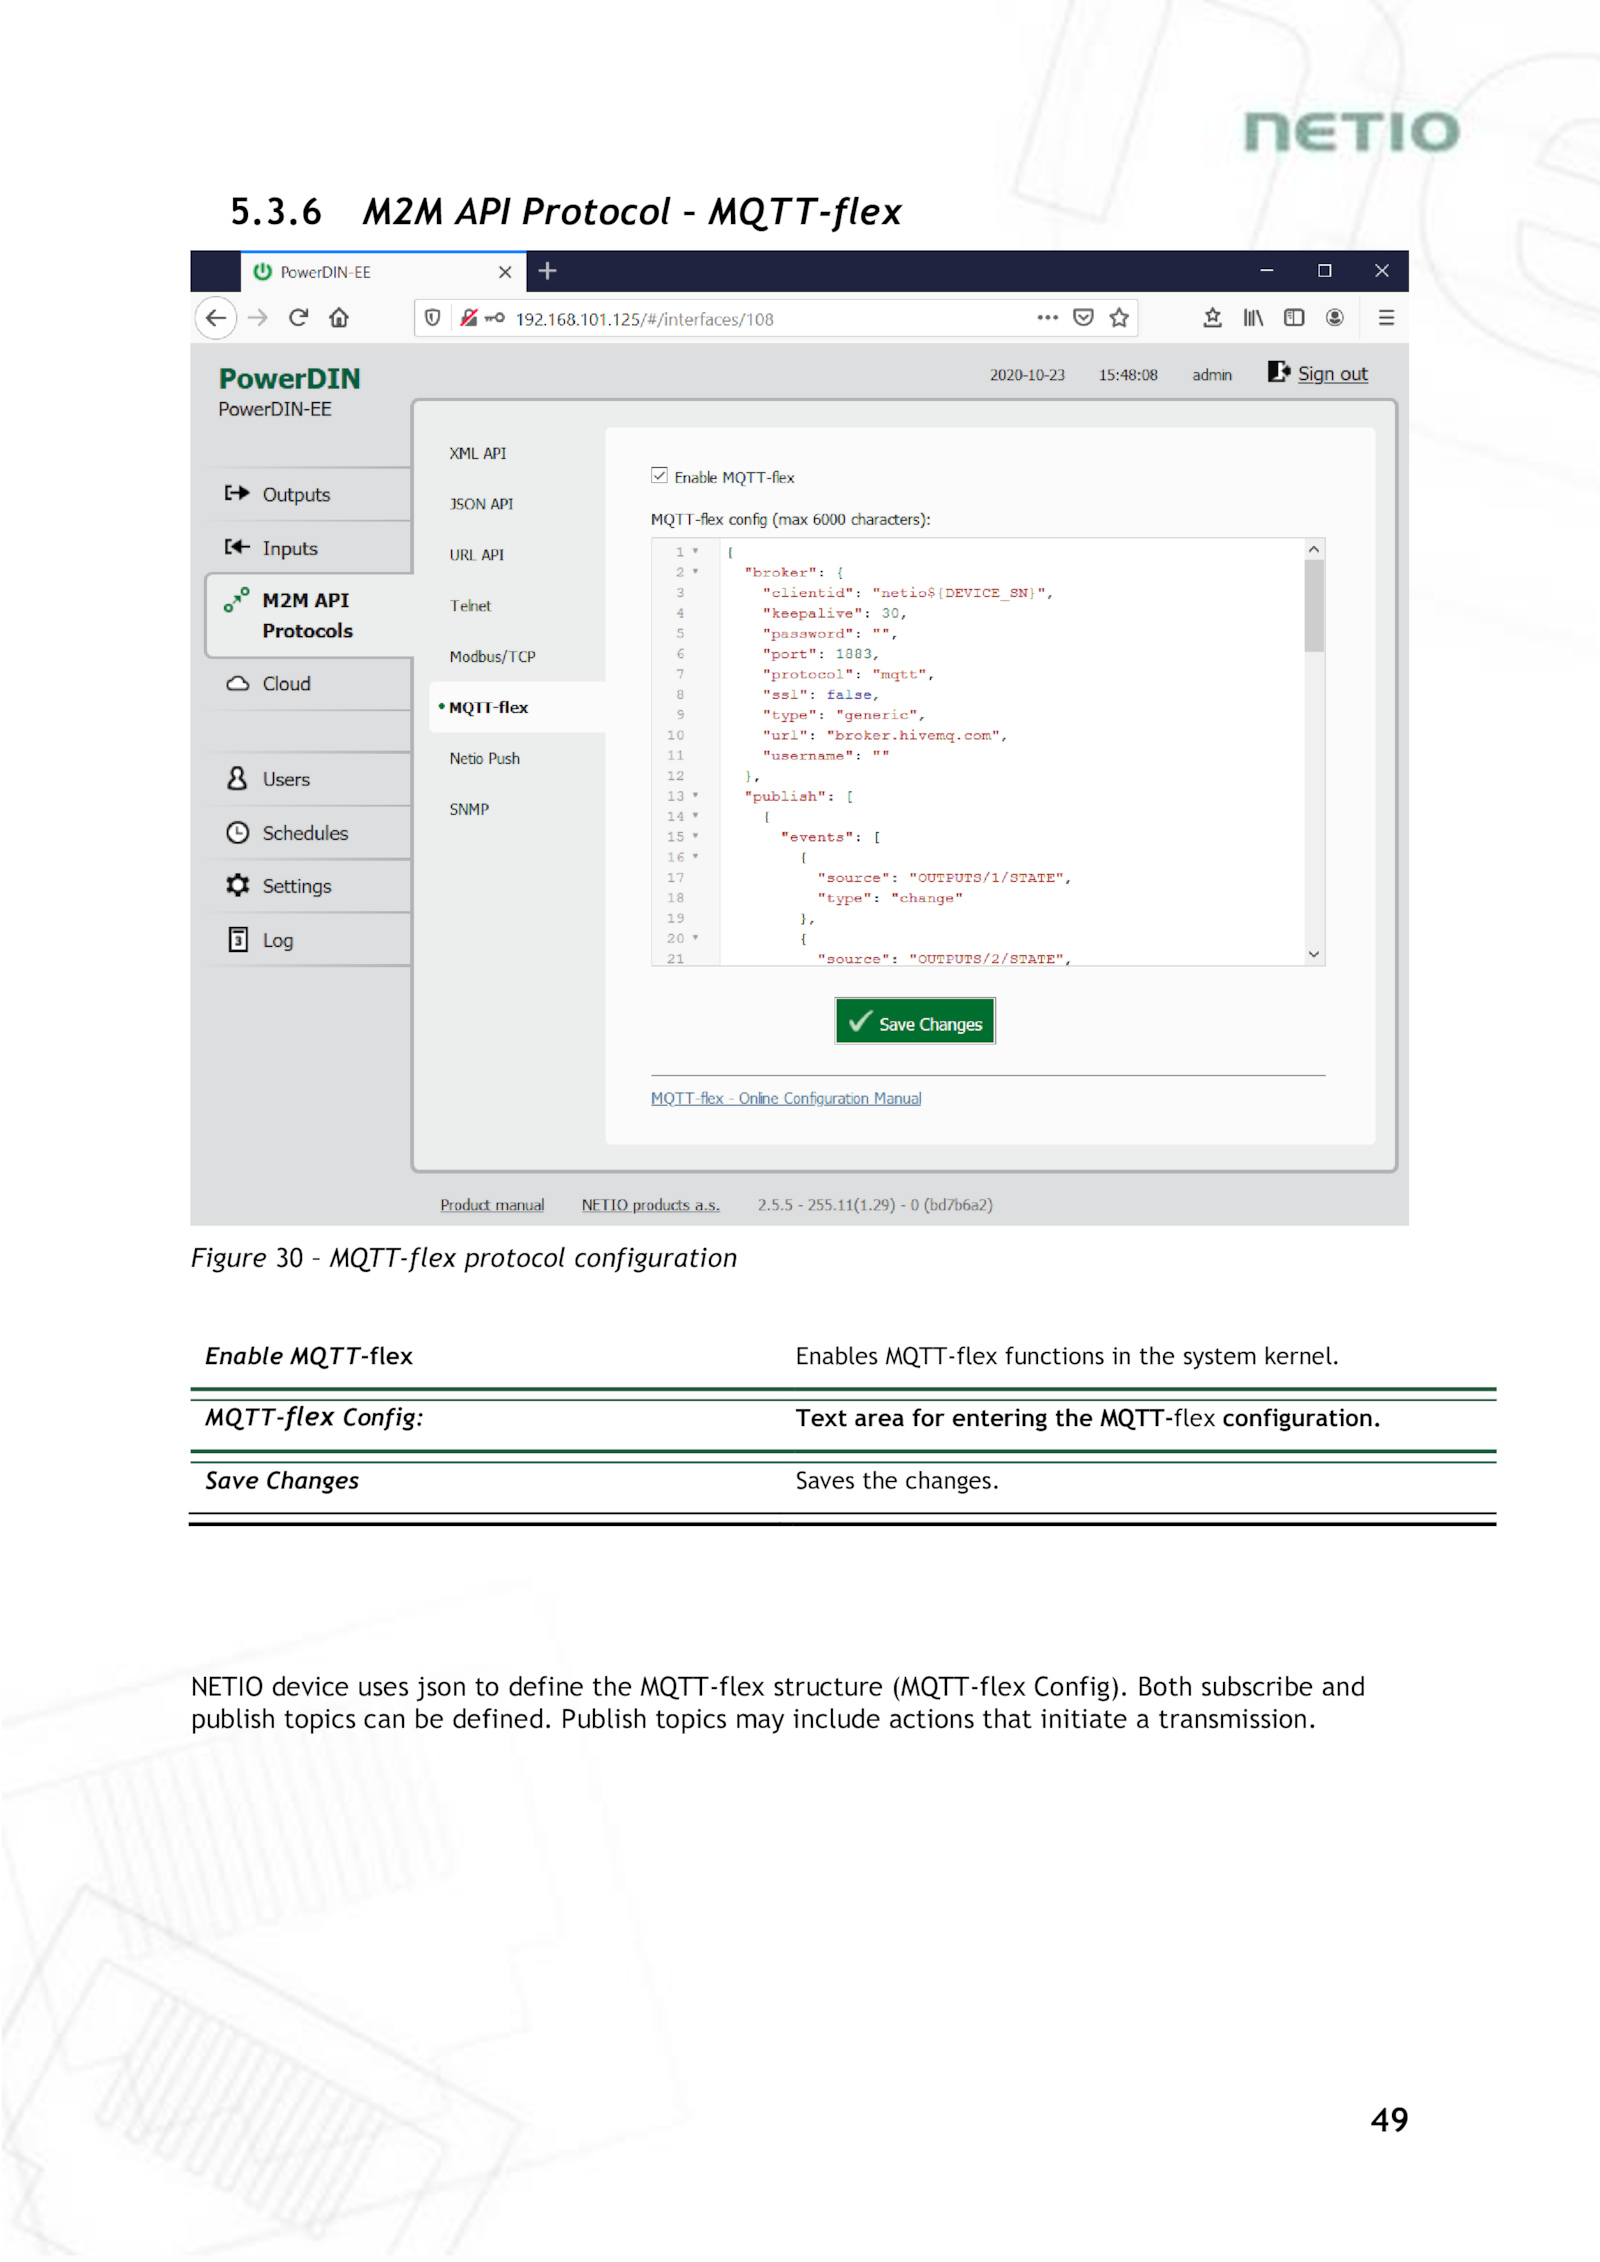1600x2262 pixels.
Task: Open the browser hamburger menu
Action: click(x=1385, y=318)
